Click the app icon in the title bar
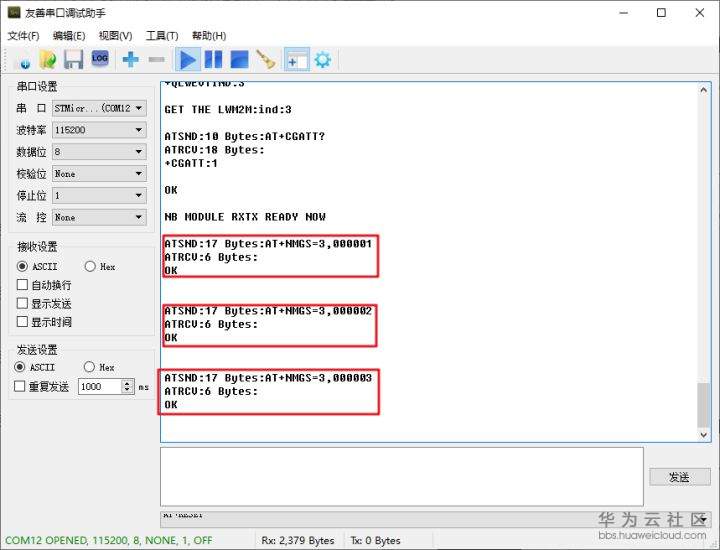720x550 pixels. pyautogui.click(x=14, y=12)
